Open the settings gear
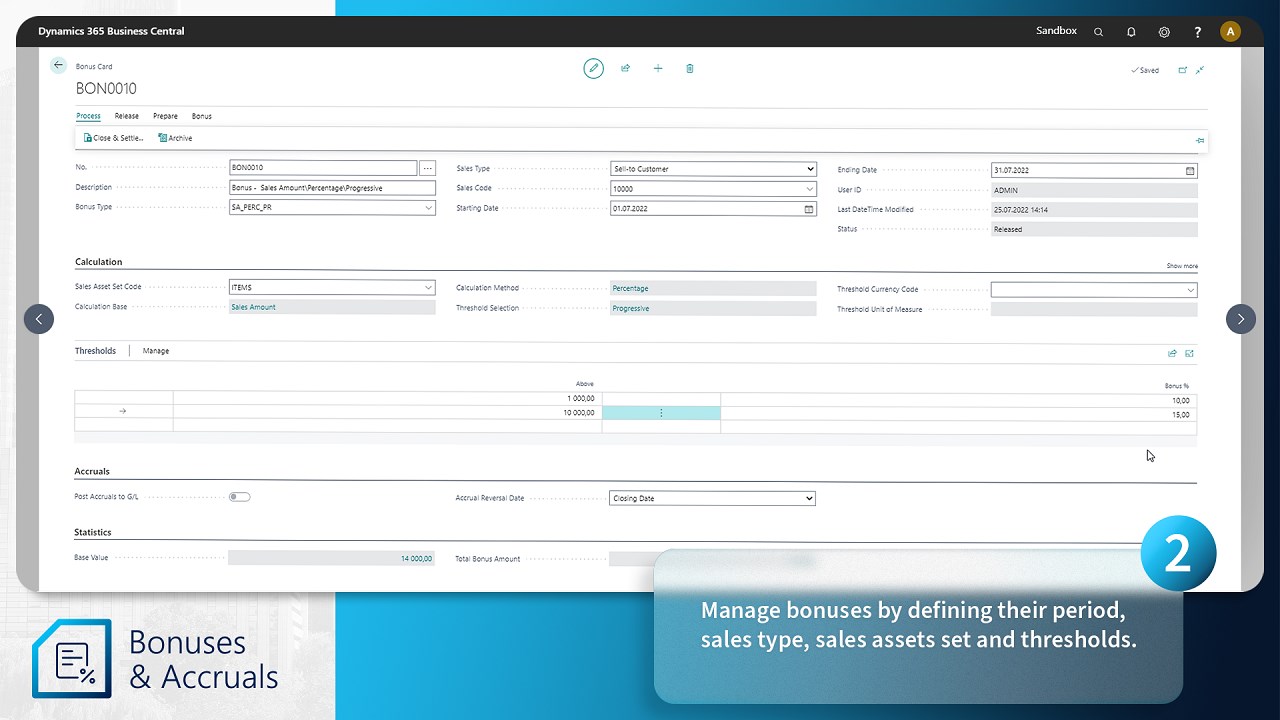This screenshot has height=720, width=1280. (1164, 32)
